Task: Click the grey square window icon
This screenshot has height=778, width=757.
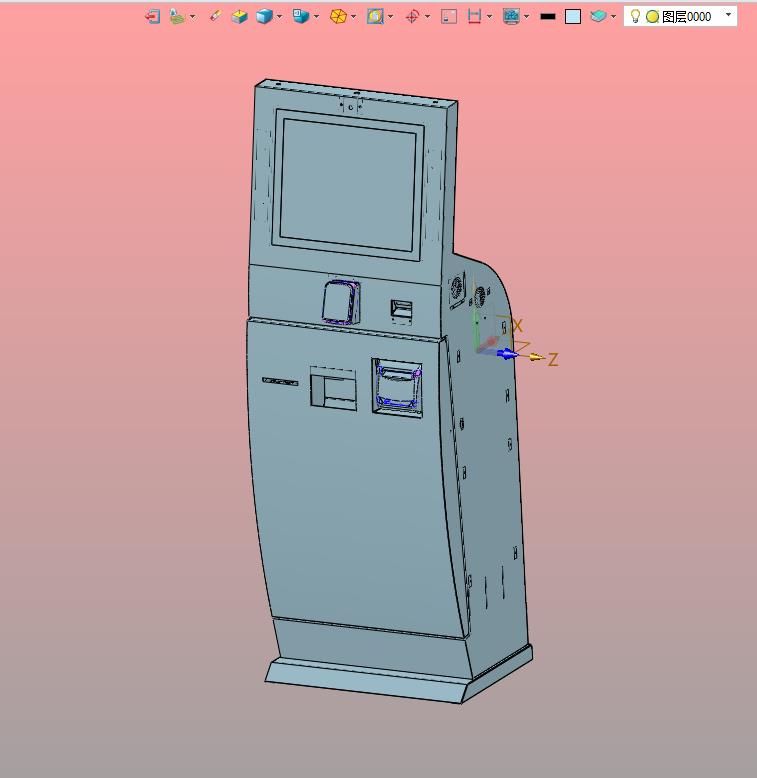Action: tap(449, 17)
